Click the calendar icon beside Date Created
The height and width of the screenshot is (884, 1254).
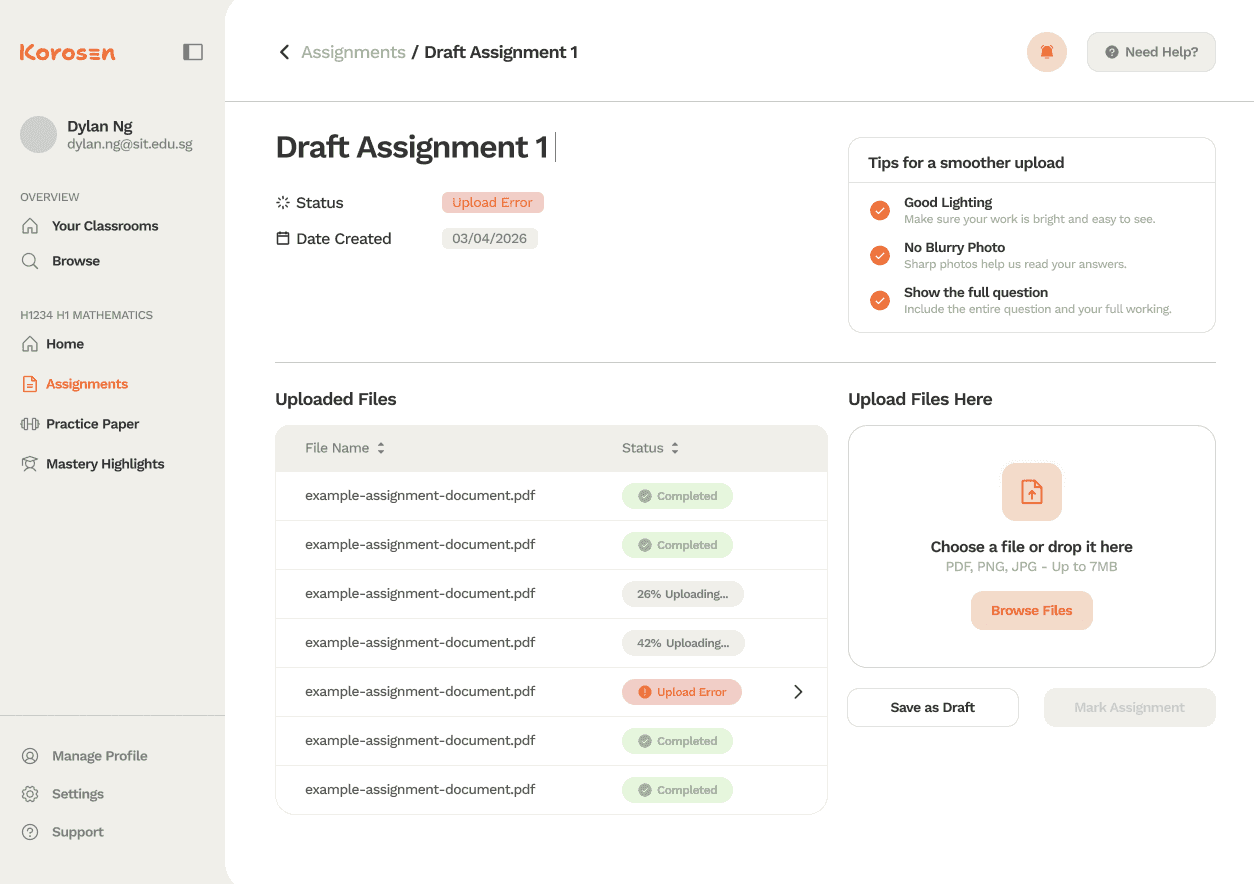[281, 238]
